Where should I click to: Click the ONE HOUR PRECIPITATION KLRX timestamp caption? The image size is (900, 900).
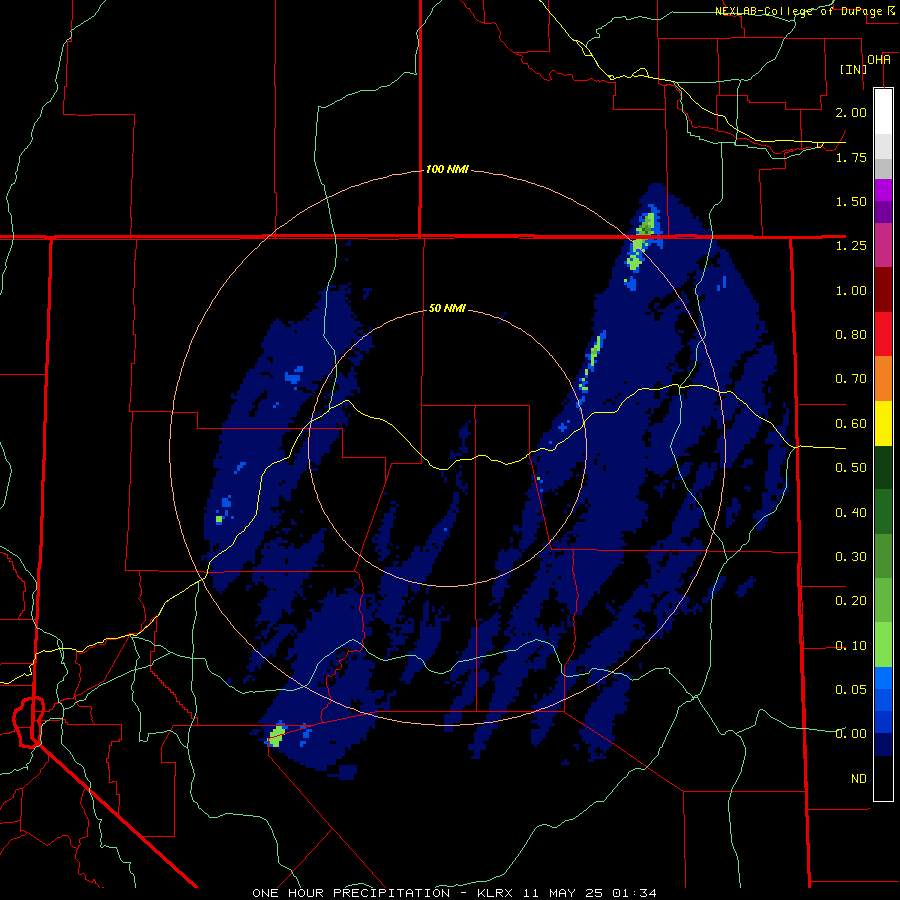coord(454,893)
